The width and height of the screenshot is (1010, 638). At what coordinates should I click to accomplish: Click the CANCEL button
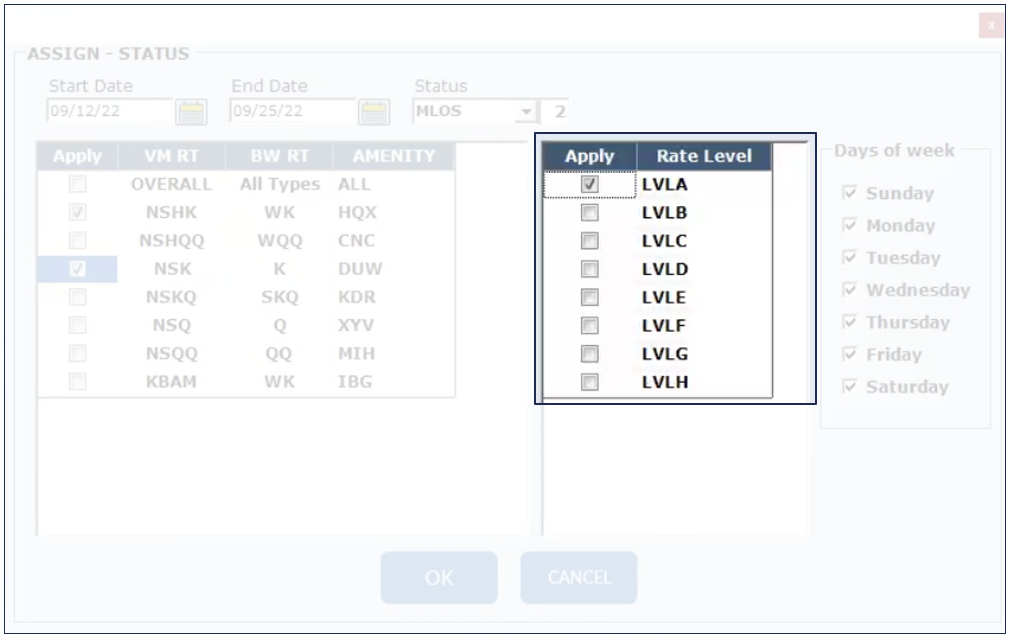coord(578,578)
